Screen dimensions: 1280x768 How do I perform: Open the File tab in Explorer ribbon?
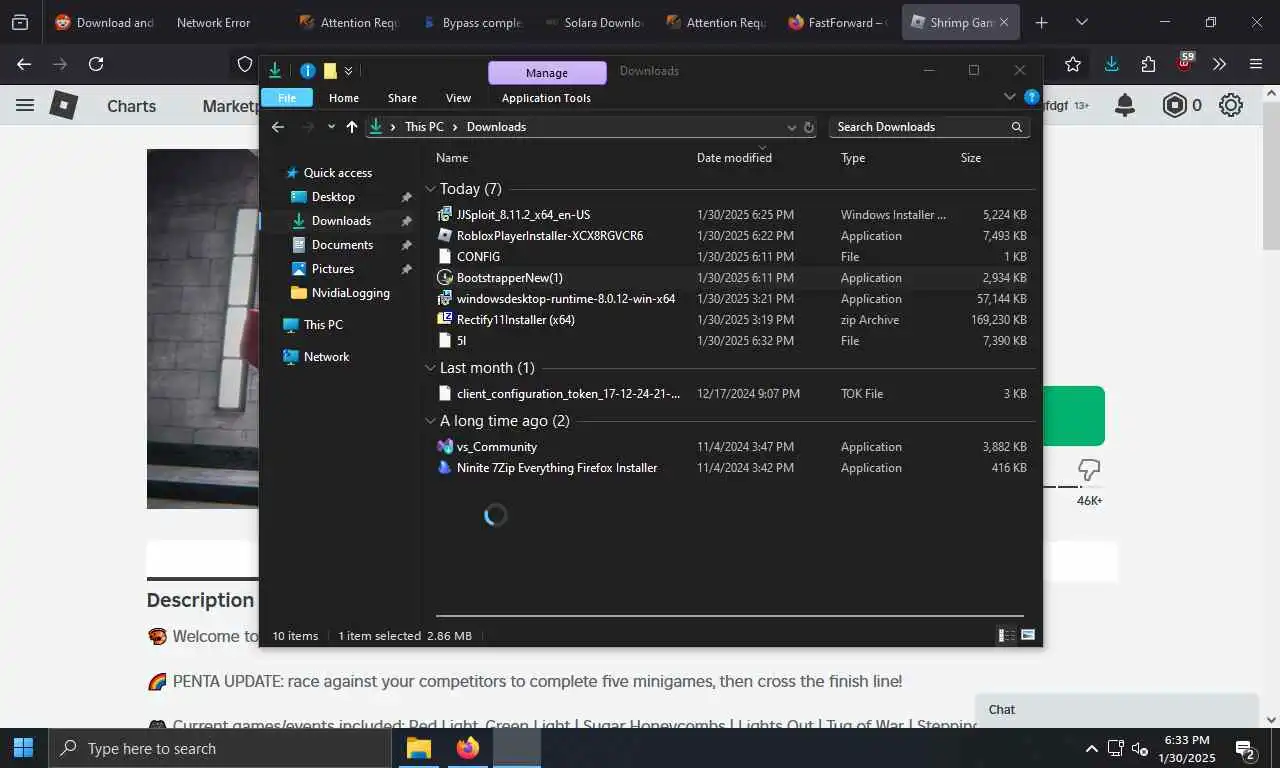click(x=287, y=98)
